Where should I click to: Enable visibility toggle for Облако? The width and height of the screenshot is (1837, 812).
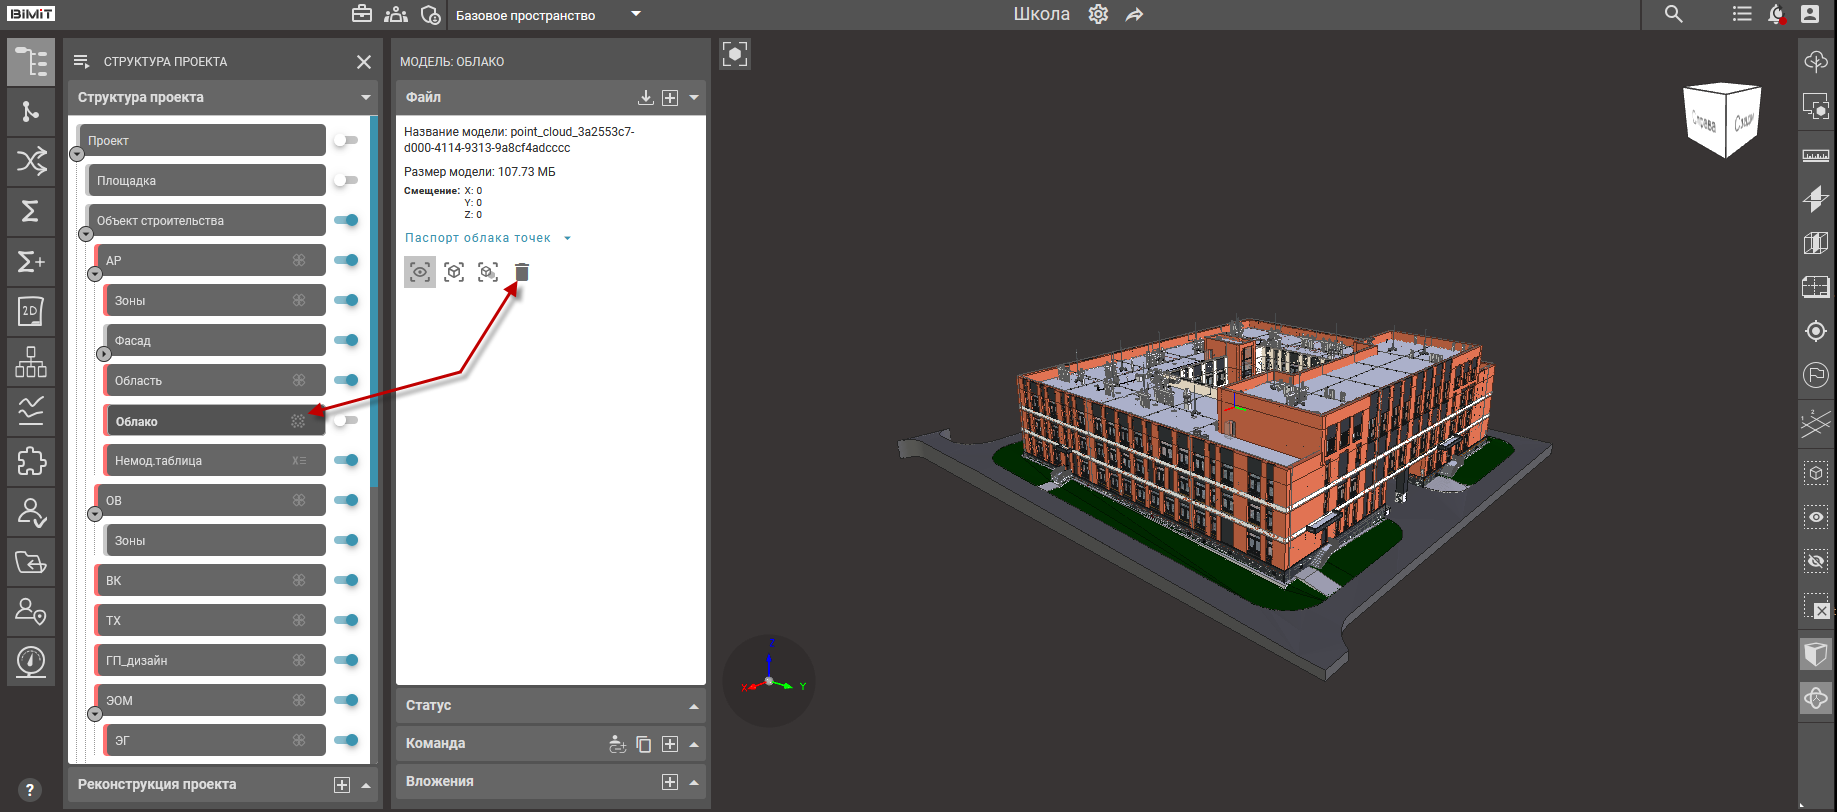(346, 421)
